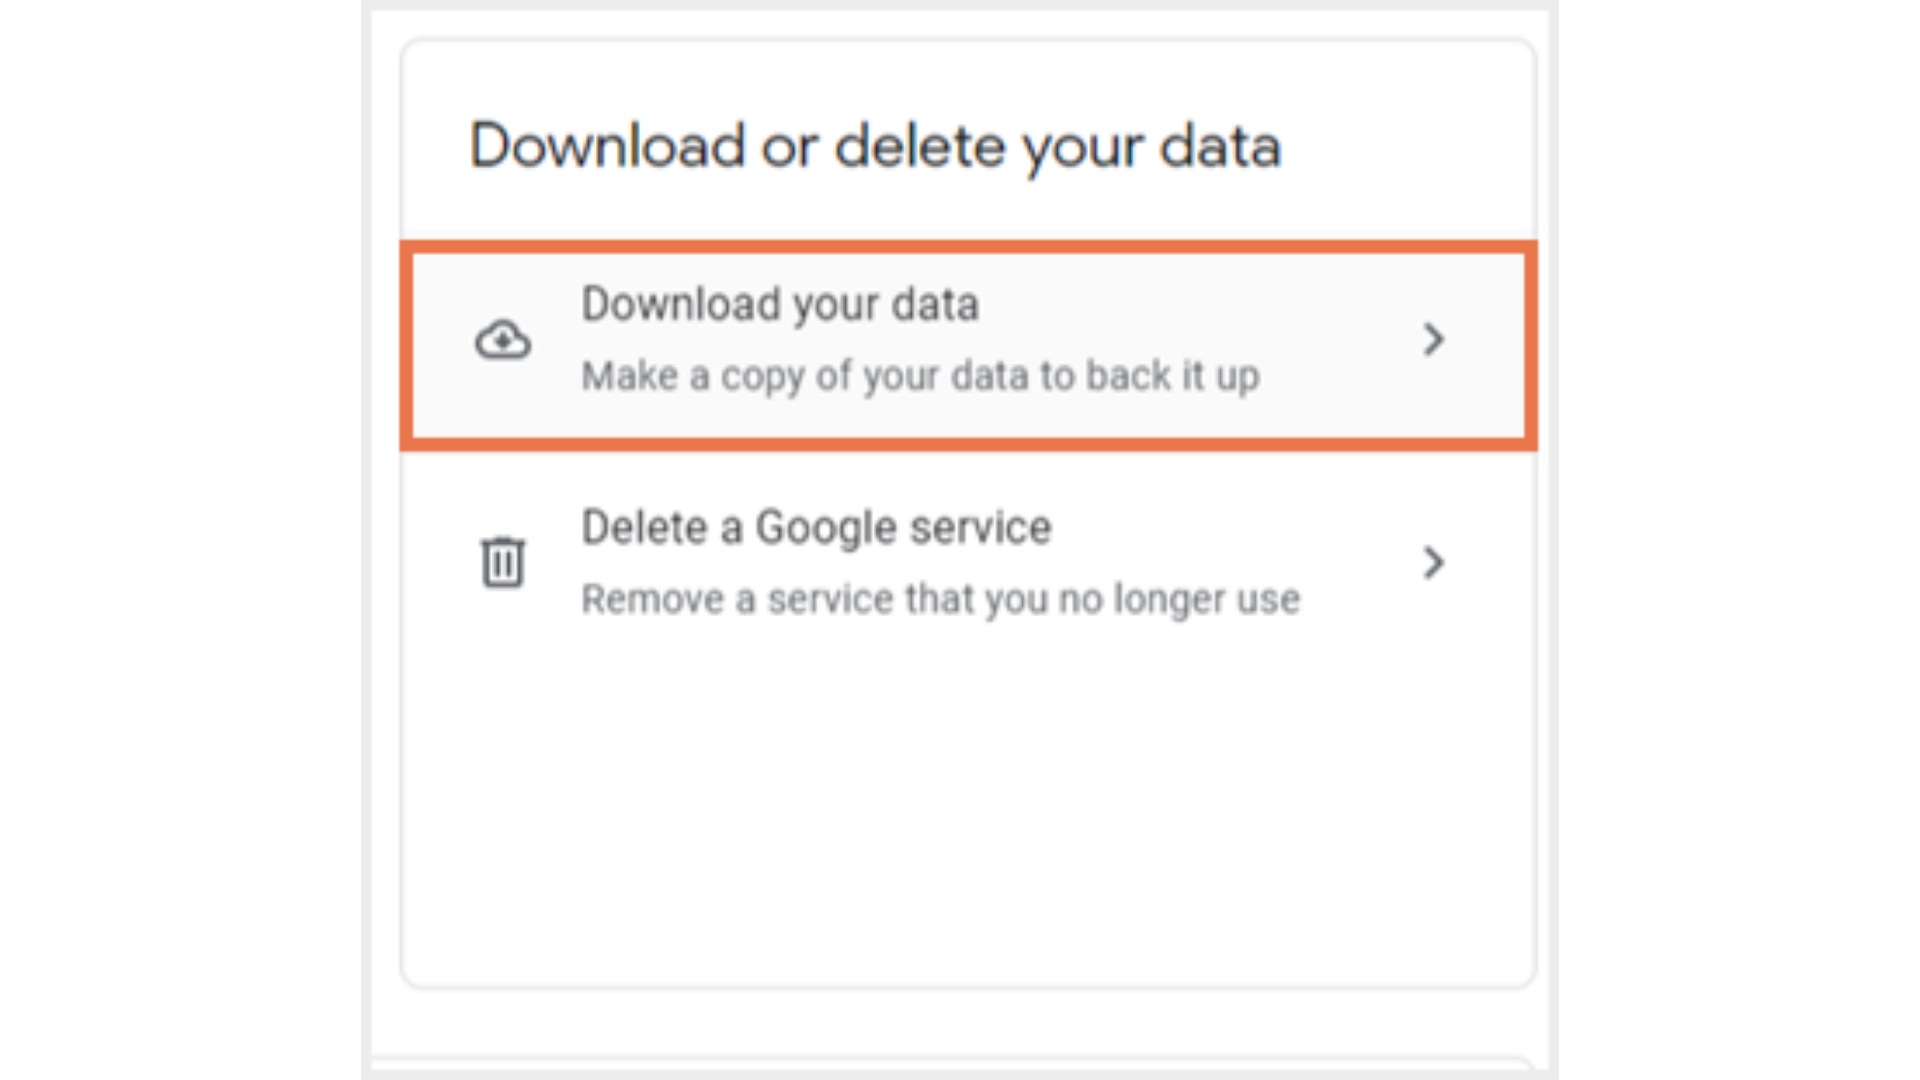The image size is (1920, 1080).
Task: Click the word "delete" in the card heading
Action: (920, 146)
